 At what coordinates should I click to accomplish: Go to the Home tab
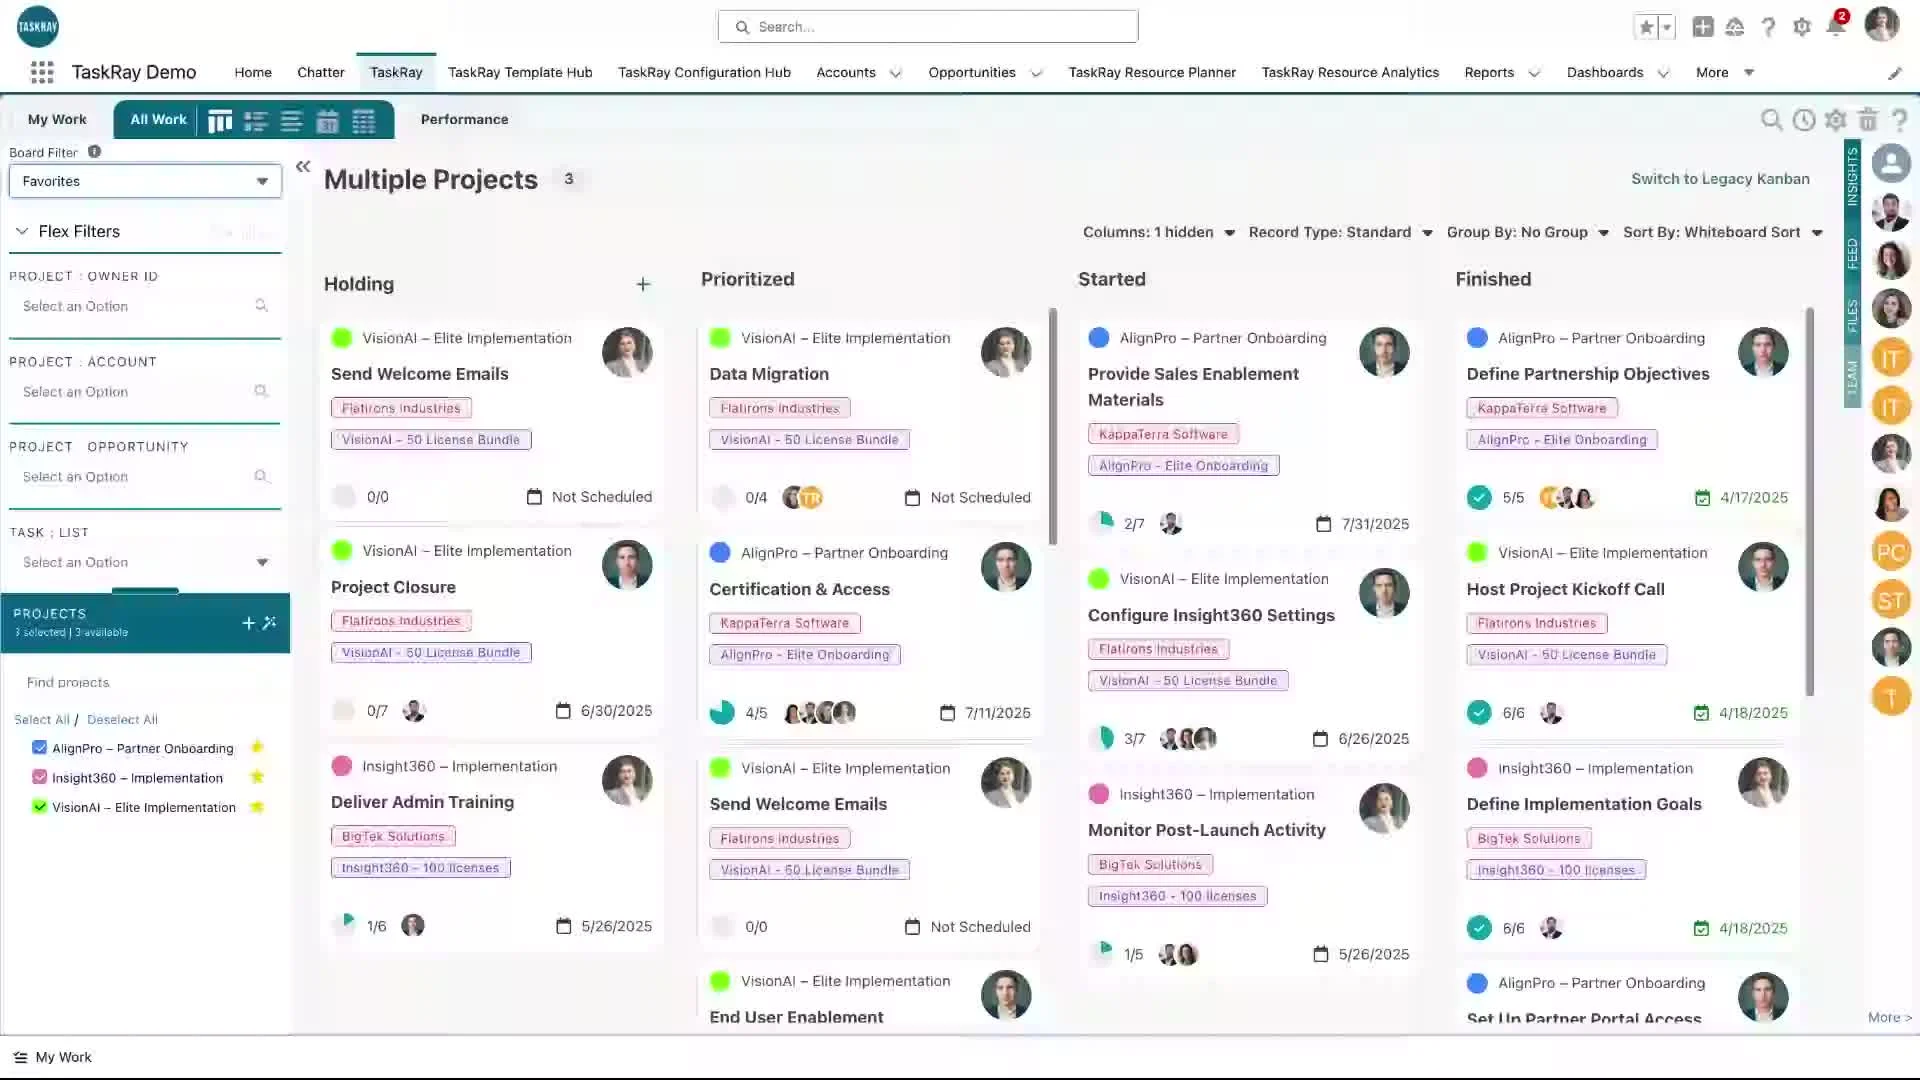[253, 72]
